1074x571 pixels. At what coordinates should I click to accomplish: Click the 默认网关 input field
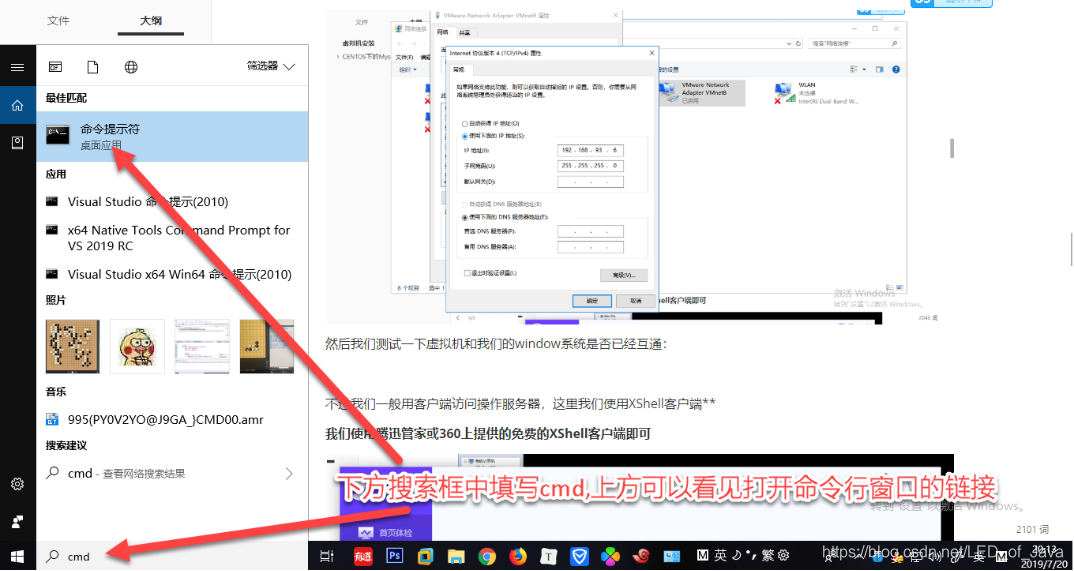click(590, 182)
